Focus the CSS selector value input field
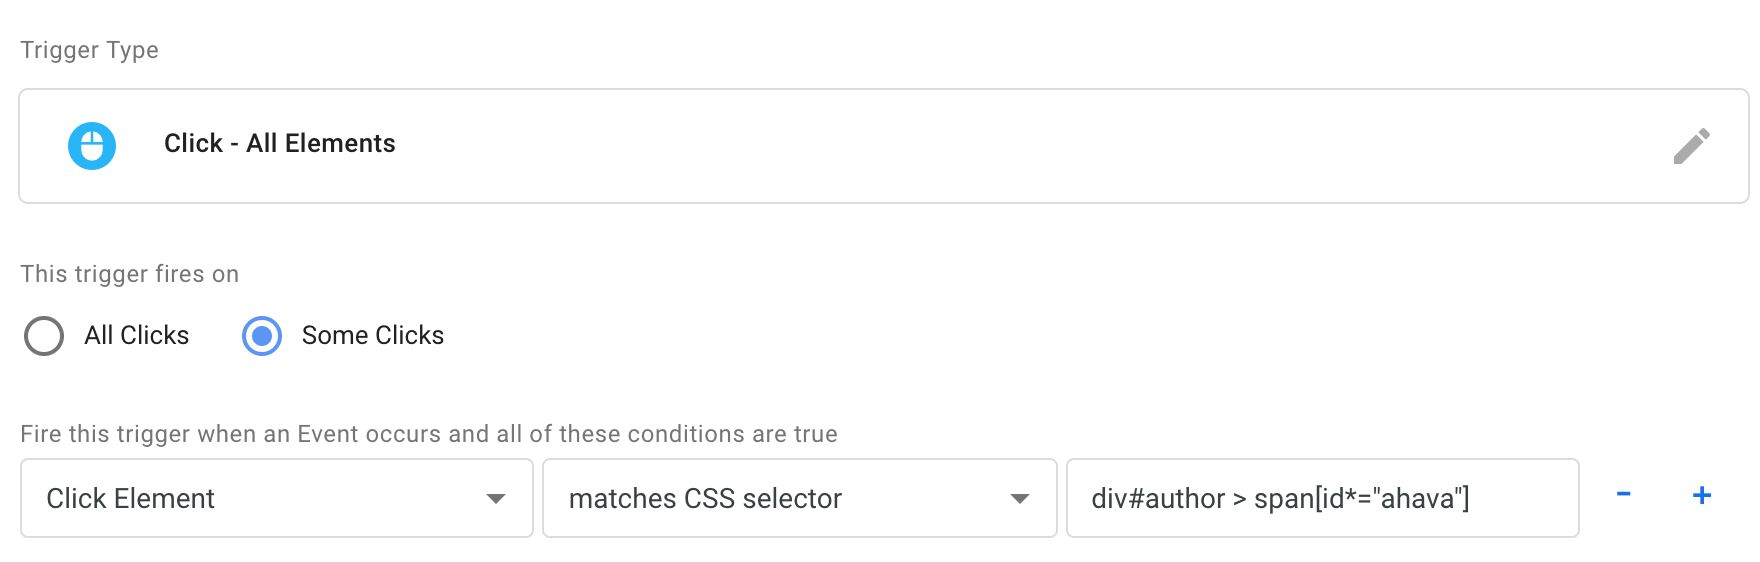 1323,498
